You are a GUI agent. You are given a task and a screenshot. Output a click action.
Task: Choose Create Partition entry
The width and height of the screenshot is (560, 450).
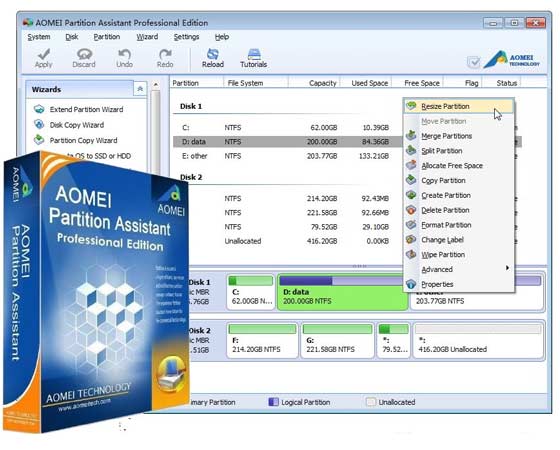tap(459, 195)
